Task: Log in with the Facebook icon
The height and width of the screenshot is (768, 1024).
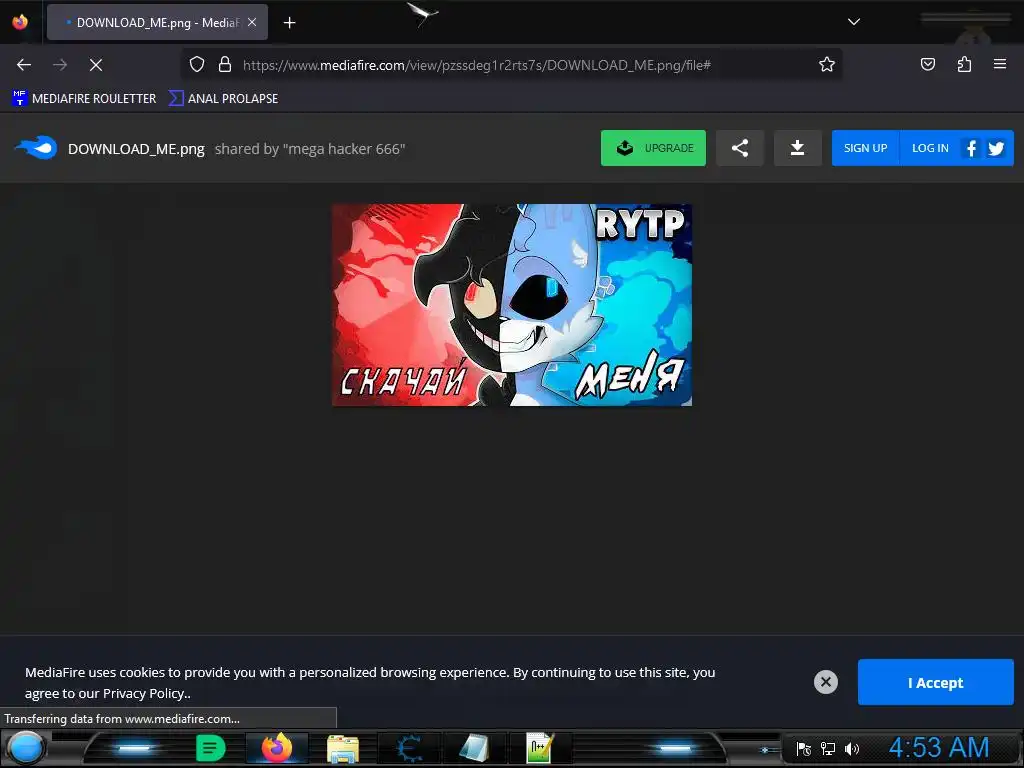Action: (x=971, y=148)
